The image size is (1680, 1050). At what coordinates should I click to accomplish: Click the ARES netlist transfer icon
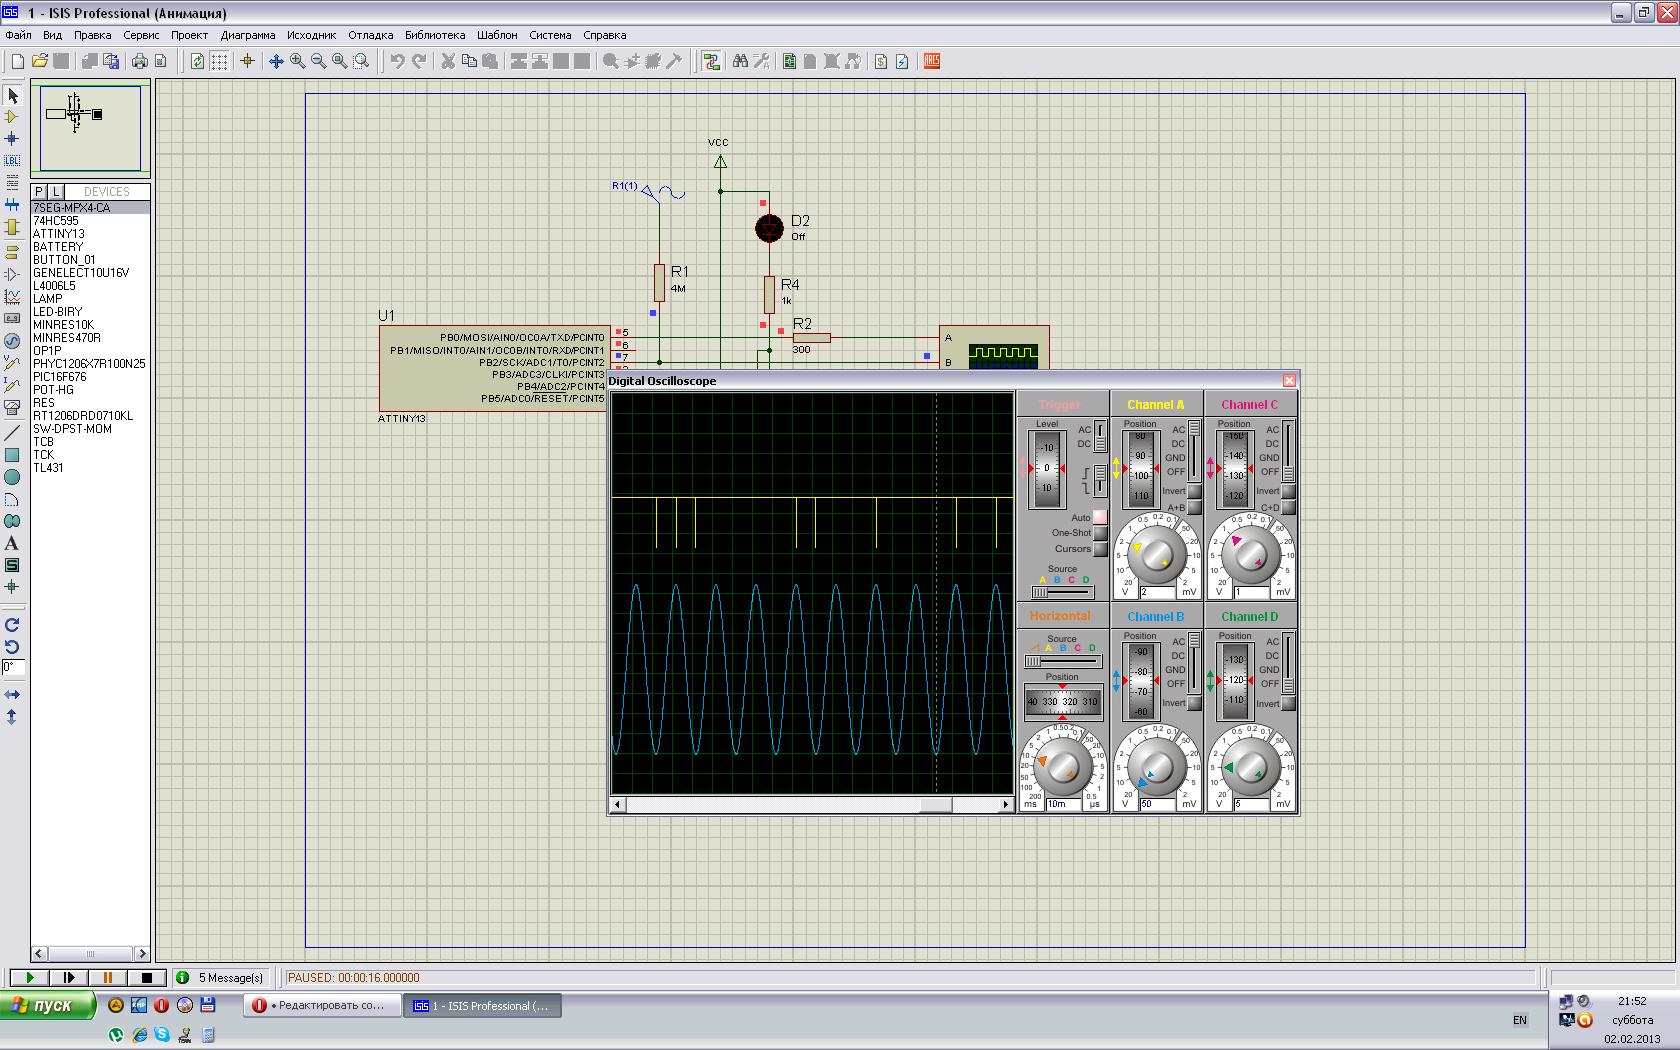coord(932,61)
